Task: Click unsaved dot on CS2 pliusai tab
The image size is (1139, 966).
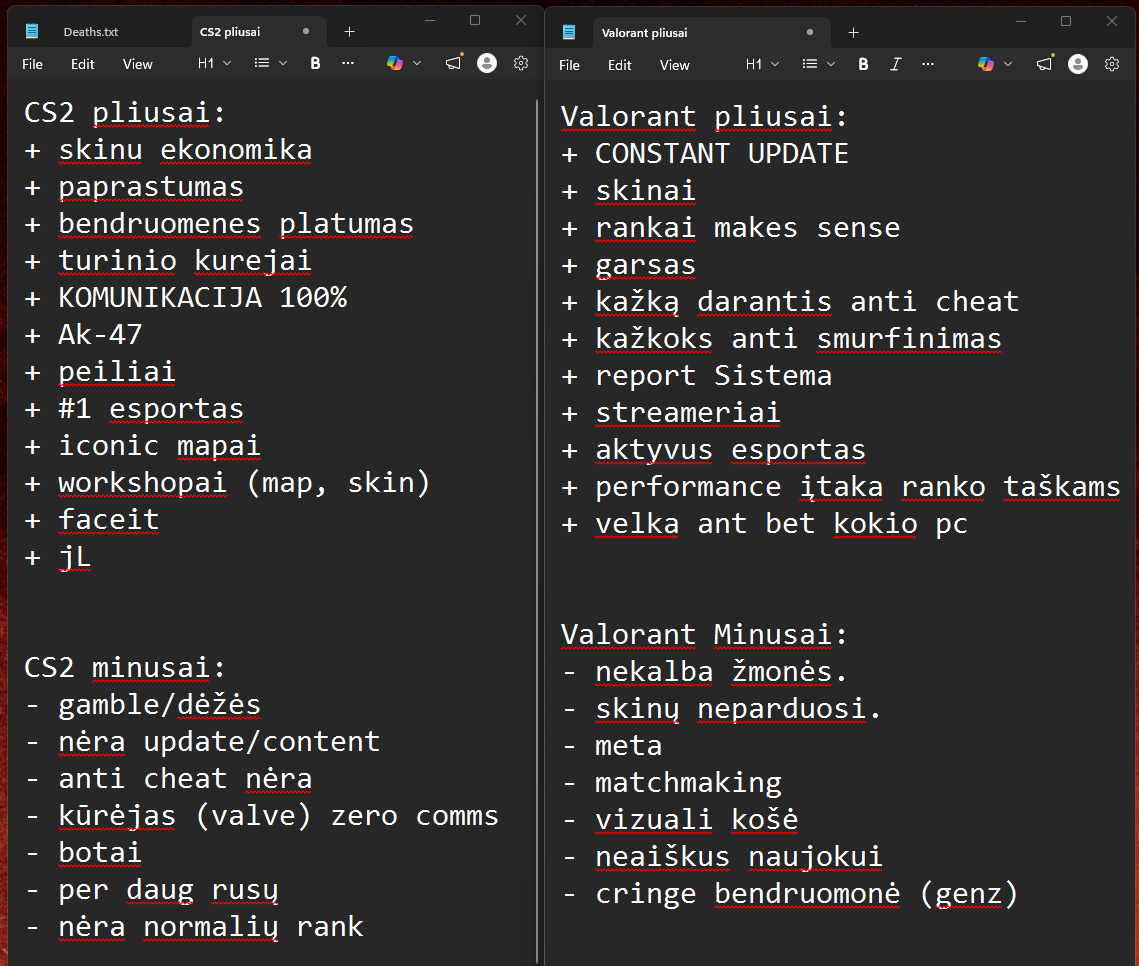Action: tap(306, 31)
